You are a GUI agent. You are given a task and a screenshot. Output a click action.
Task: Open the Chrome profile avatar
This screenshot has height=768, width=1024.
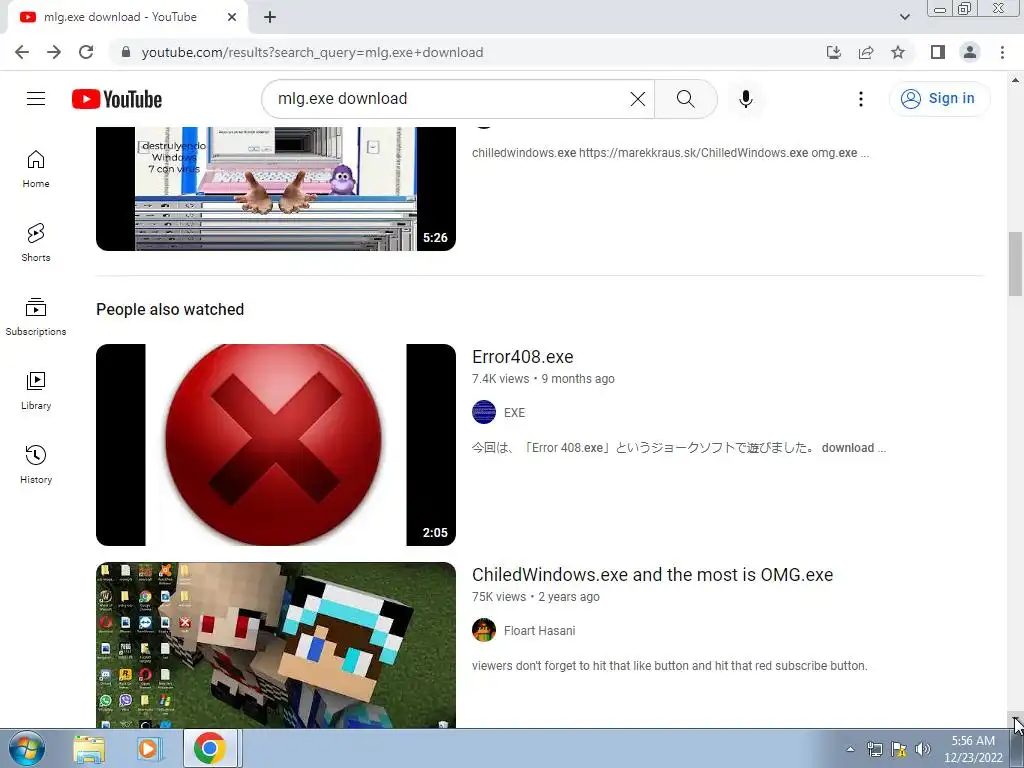tap(970, 52)
